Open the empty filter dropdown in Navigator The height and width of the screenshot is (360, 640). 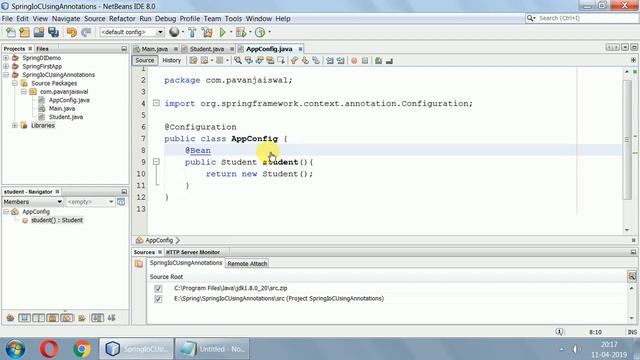(x=111, y=202)
